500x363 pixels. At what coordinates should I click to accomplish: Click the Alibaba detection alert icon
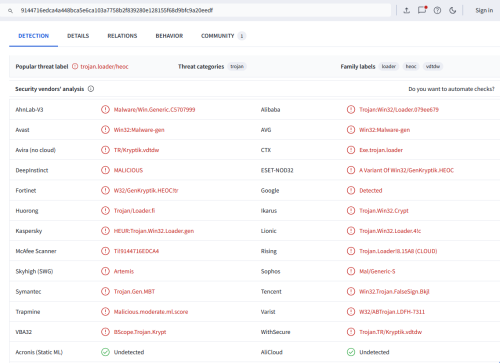point(351,109)
